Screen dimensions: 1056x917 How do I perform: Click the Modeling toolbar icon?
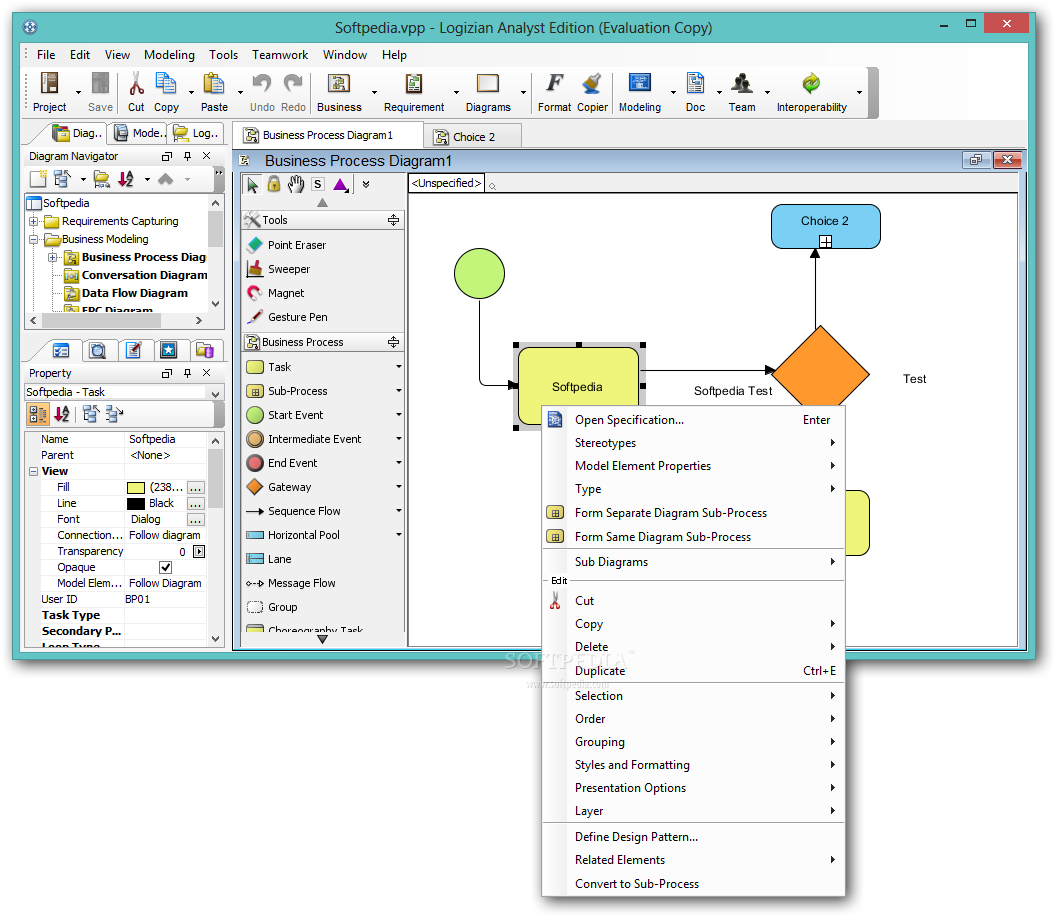click(x=640, y=83)
